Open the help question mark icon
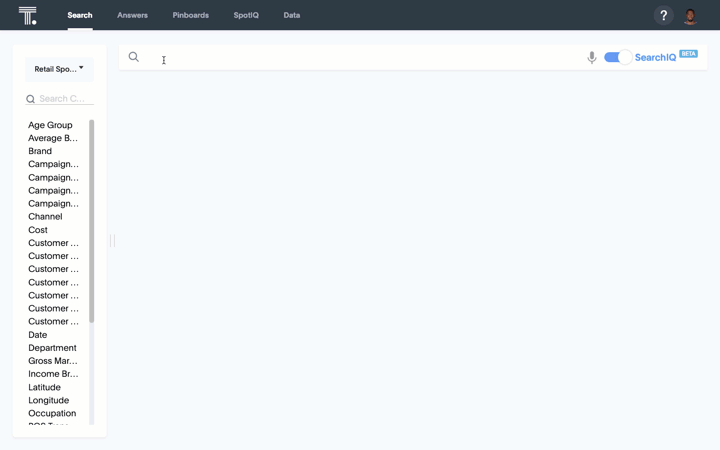The image size is (720, 450). pyautogui.click(x=664, y=16)
